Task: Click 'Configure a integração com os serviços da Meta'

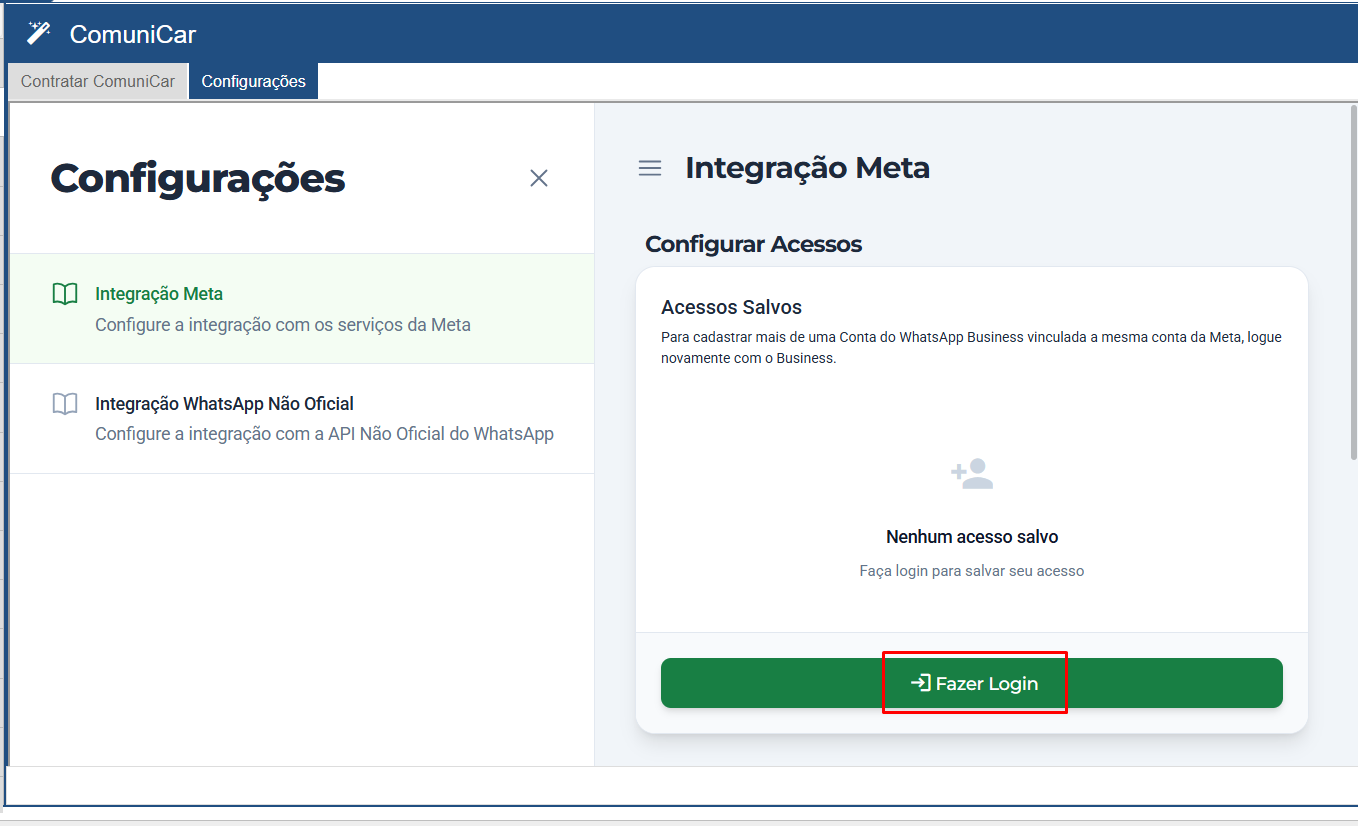Action: [x=283, y=325]
